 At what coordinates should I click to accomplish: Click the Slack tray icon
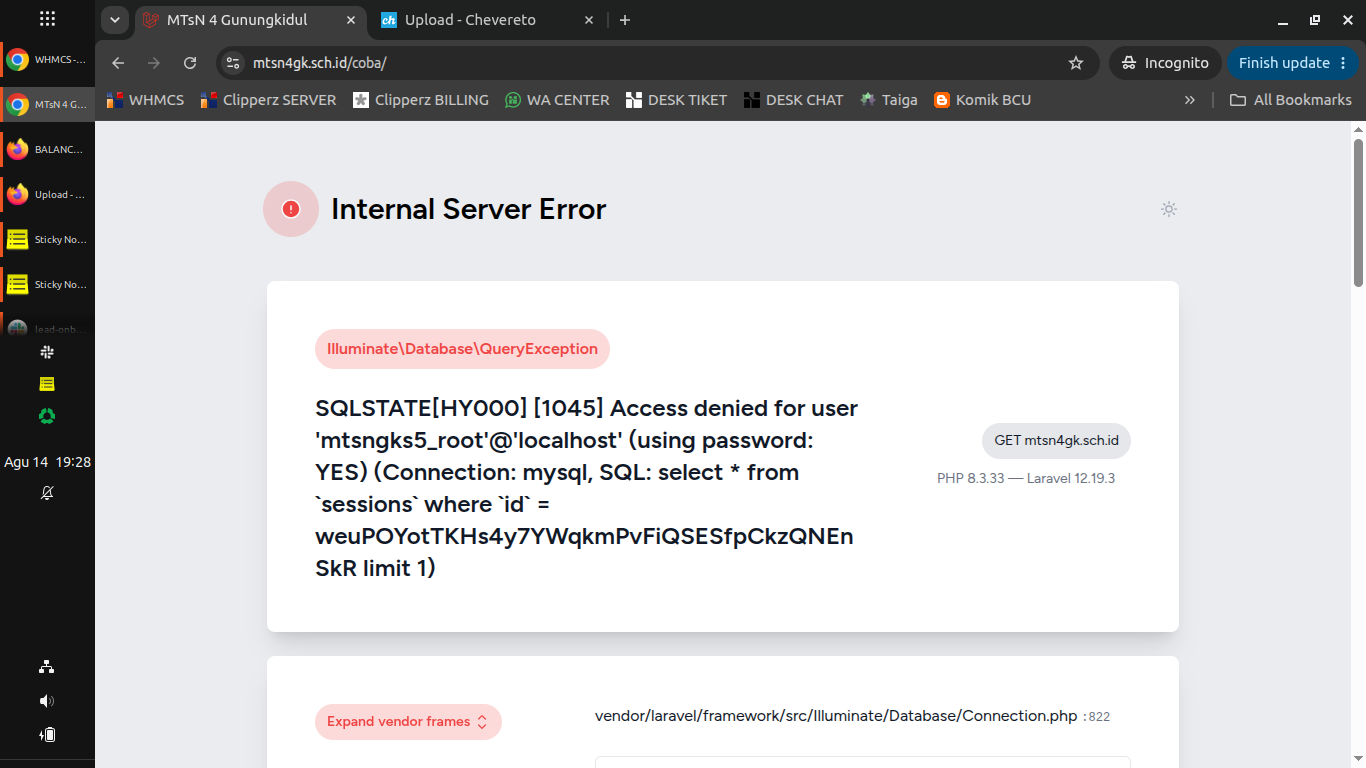tap(47, 352)
